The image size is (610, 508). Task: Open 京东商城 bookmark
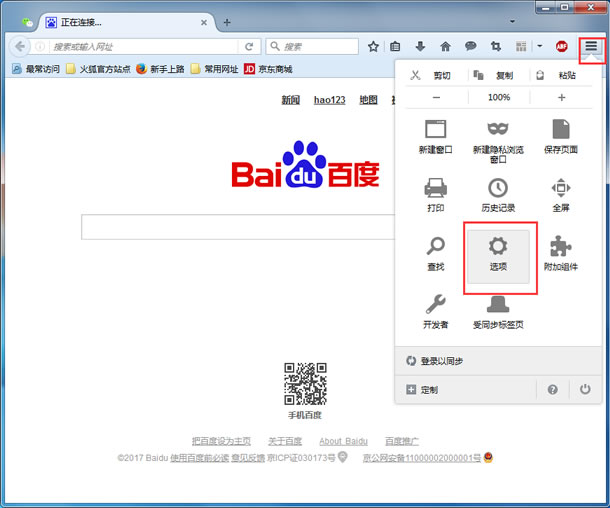[x=268, y=69]
